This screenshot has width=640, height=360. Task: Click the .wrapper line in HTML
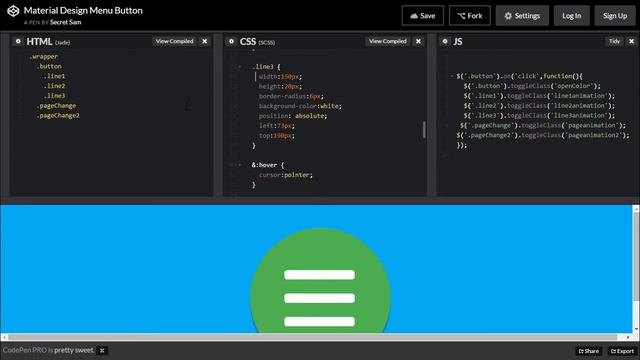point(44,57)
